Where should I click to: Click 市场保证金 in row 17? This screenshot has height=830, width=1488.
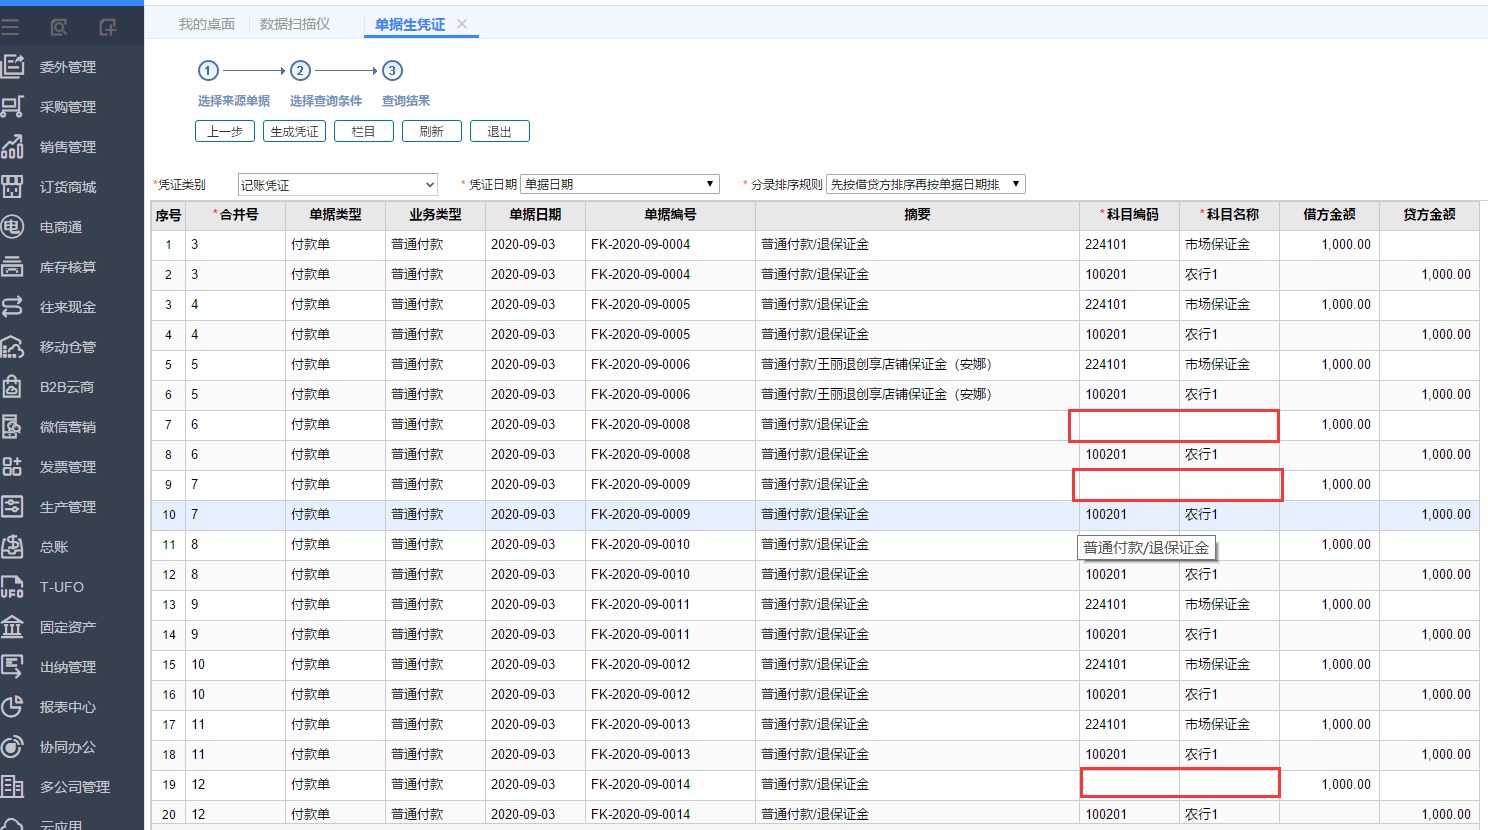[x=1217, y=725]
